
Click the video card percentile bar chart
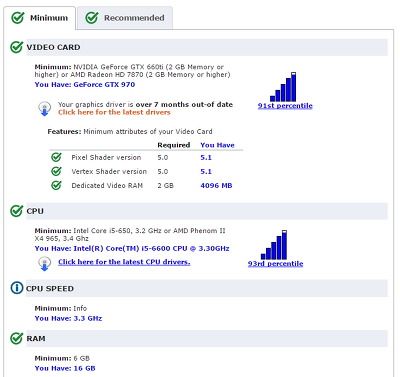click(283, 87)
